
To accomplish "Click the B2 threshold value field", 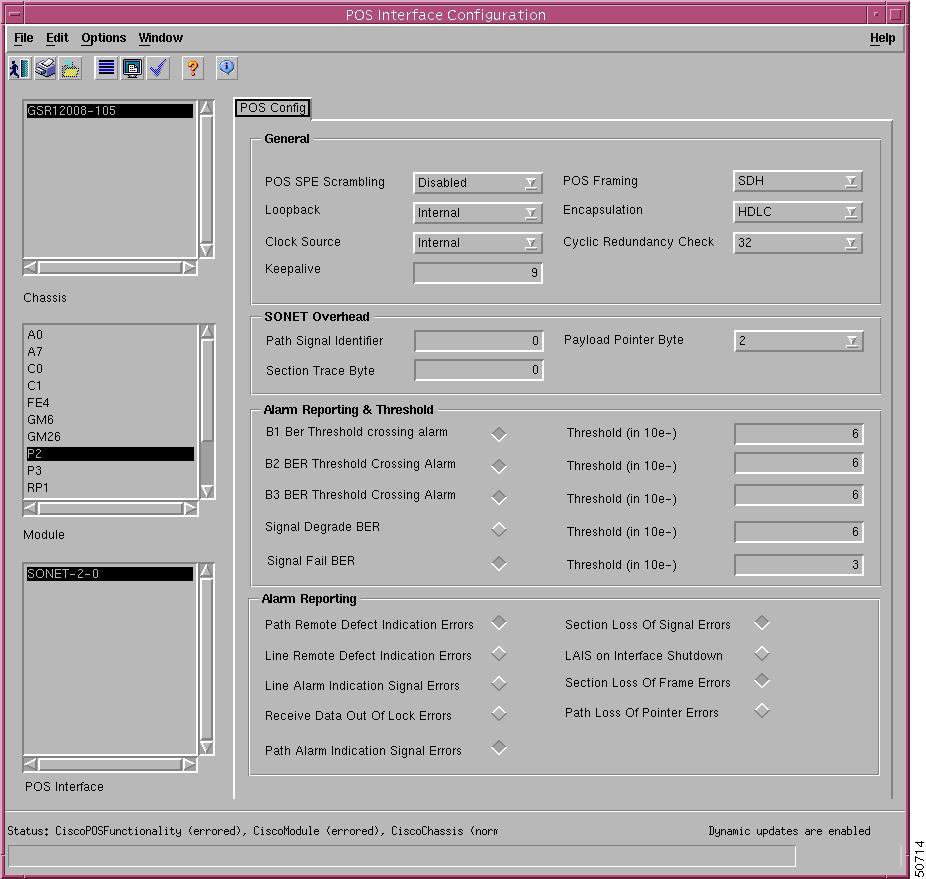I will (798, 463).
